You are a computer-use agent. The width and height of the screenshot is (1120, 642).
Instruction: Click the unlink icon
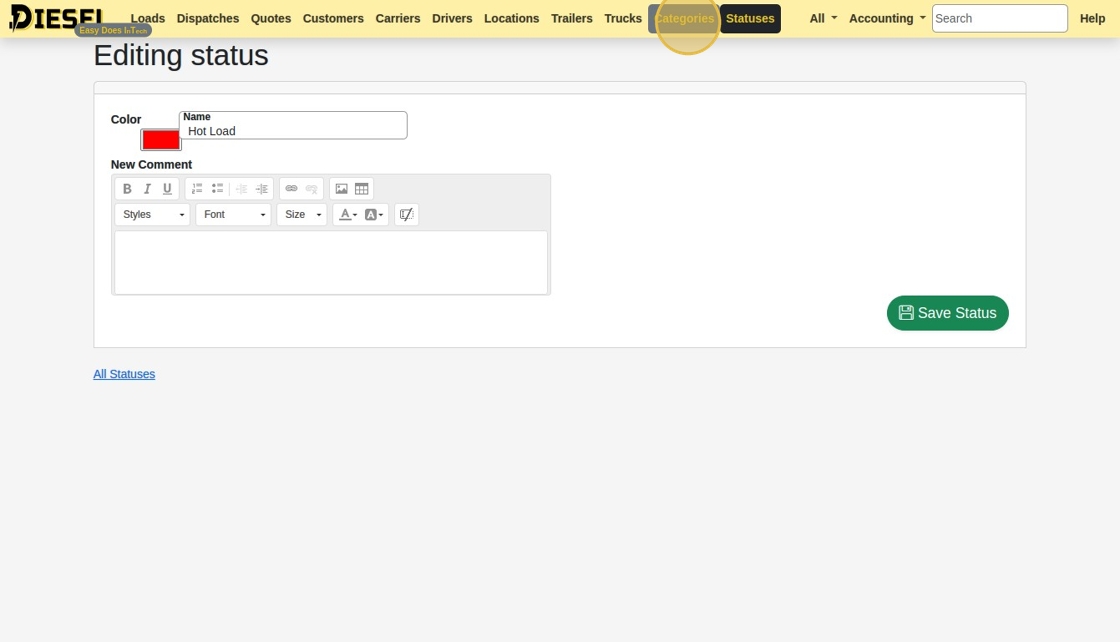311,189
